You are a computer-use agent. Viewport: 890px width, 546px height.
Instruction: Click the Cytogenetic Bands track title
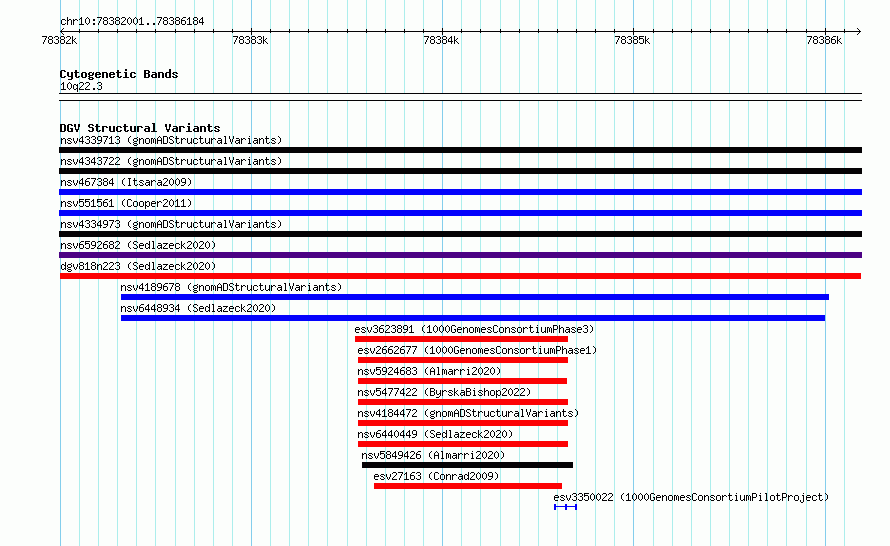[x=119, y=74]
